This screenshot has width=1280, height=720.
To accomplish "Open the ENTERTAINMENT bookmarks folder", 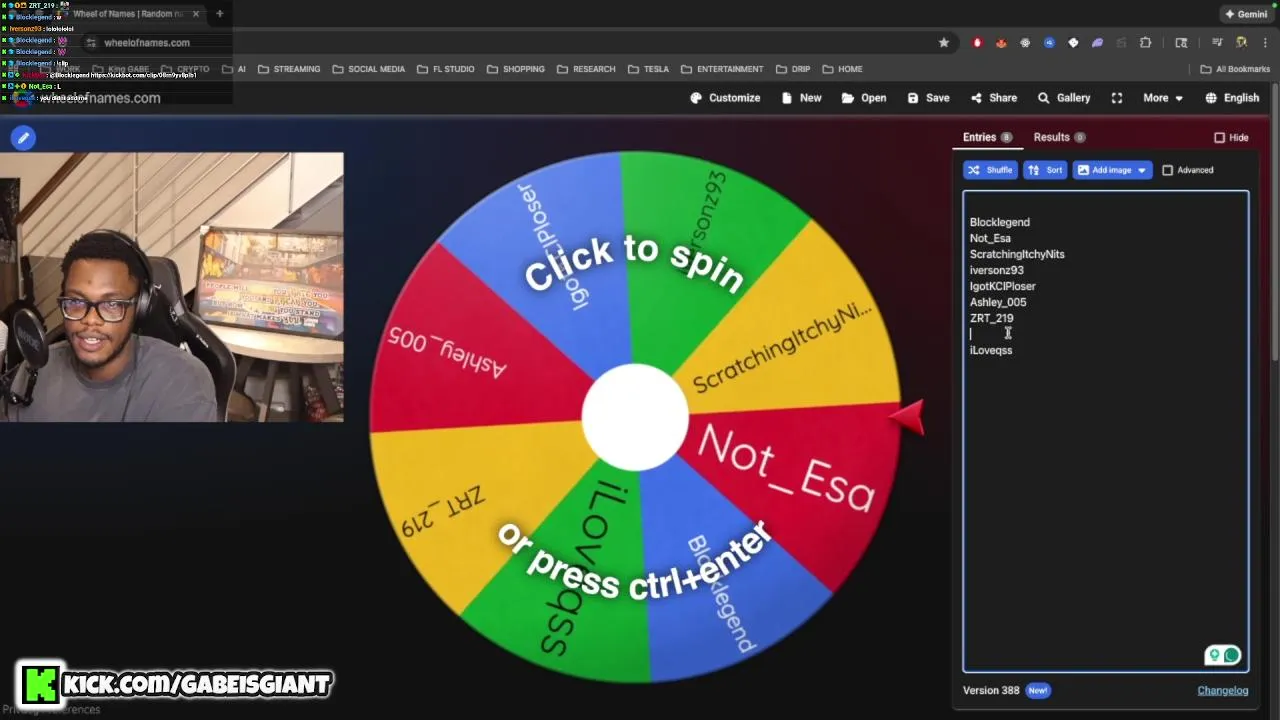I will click(x=721, y=69).
